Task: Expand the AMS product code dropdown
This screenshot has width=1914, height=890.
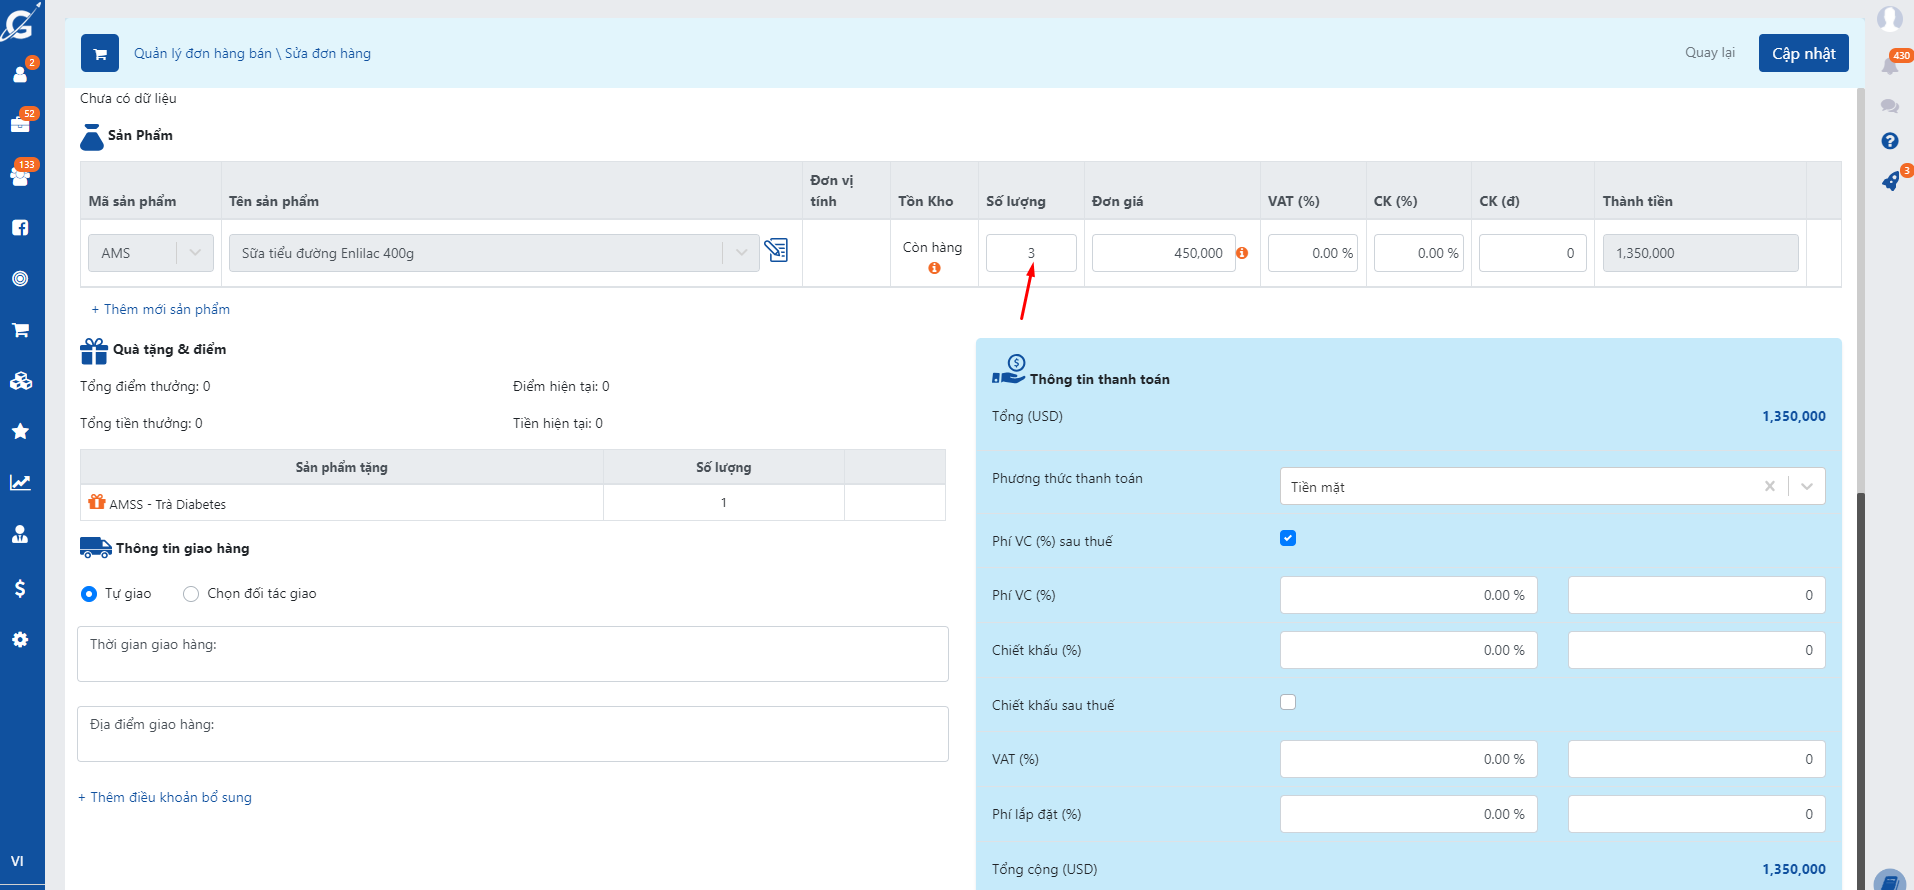Action: pos(195,253)
